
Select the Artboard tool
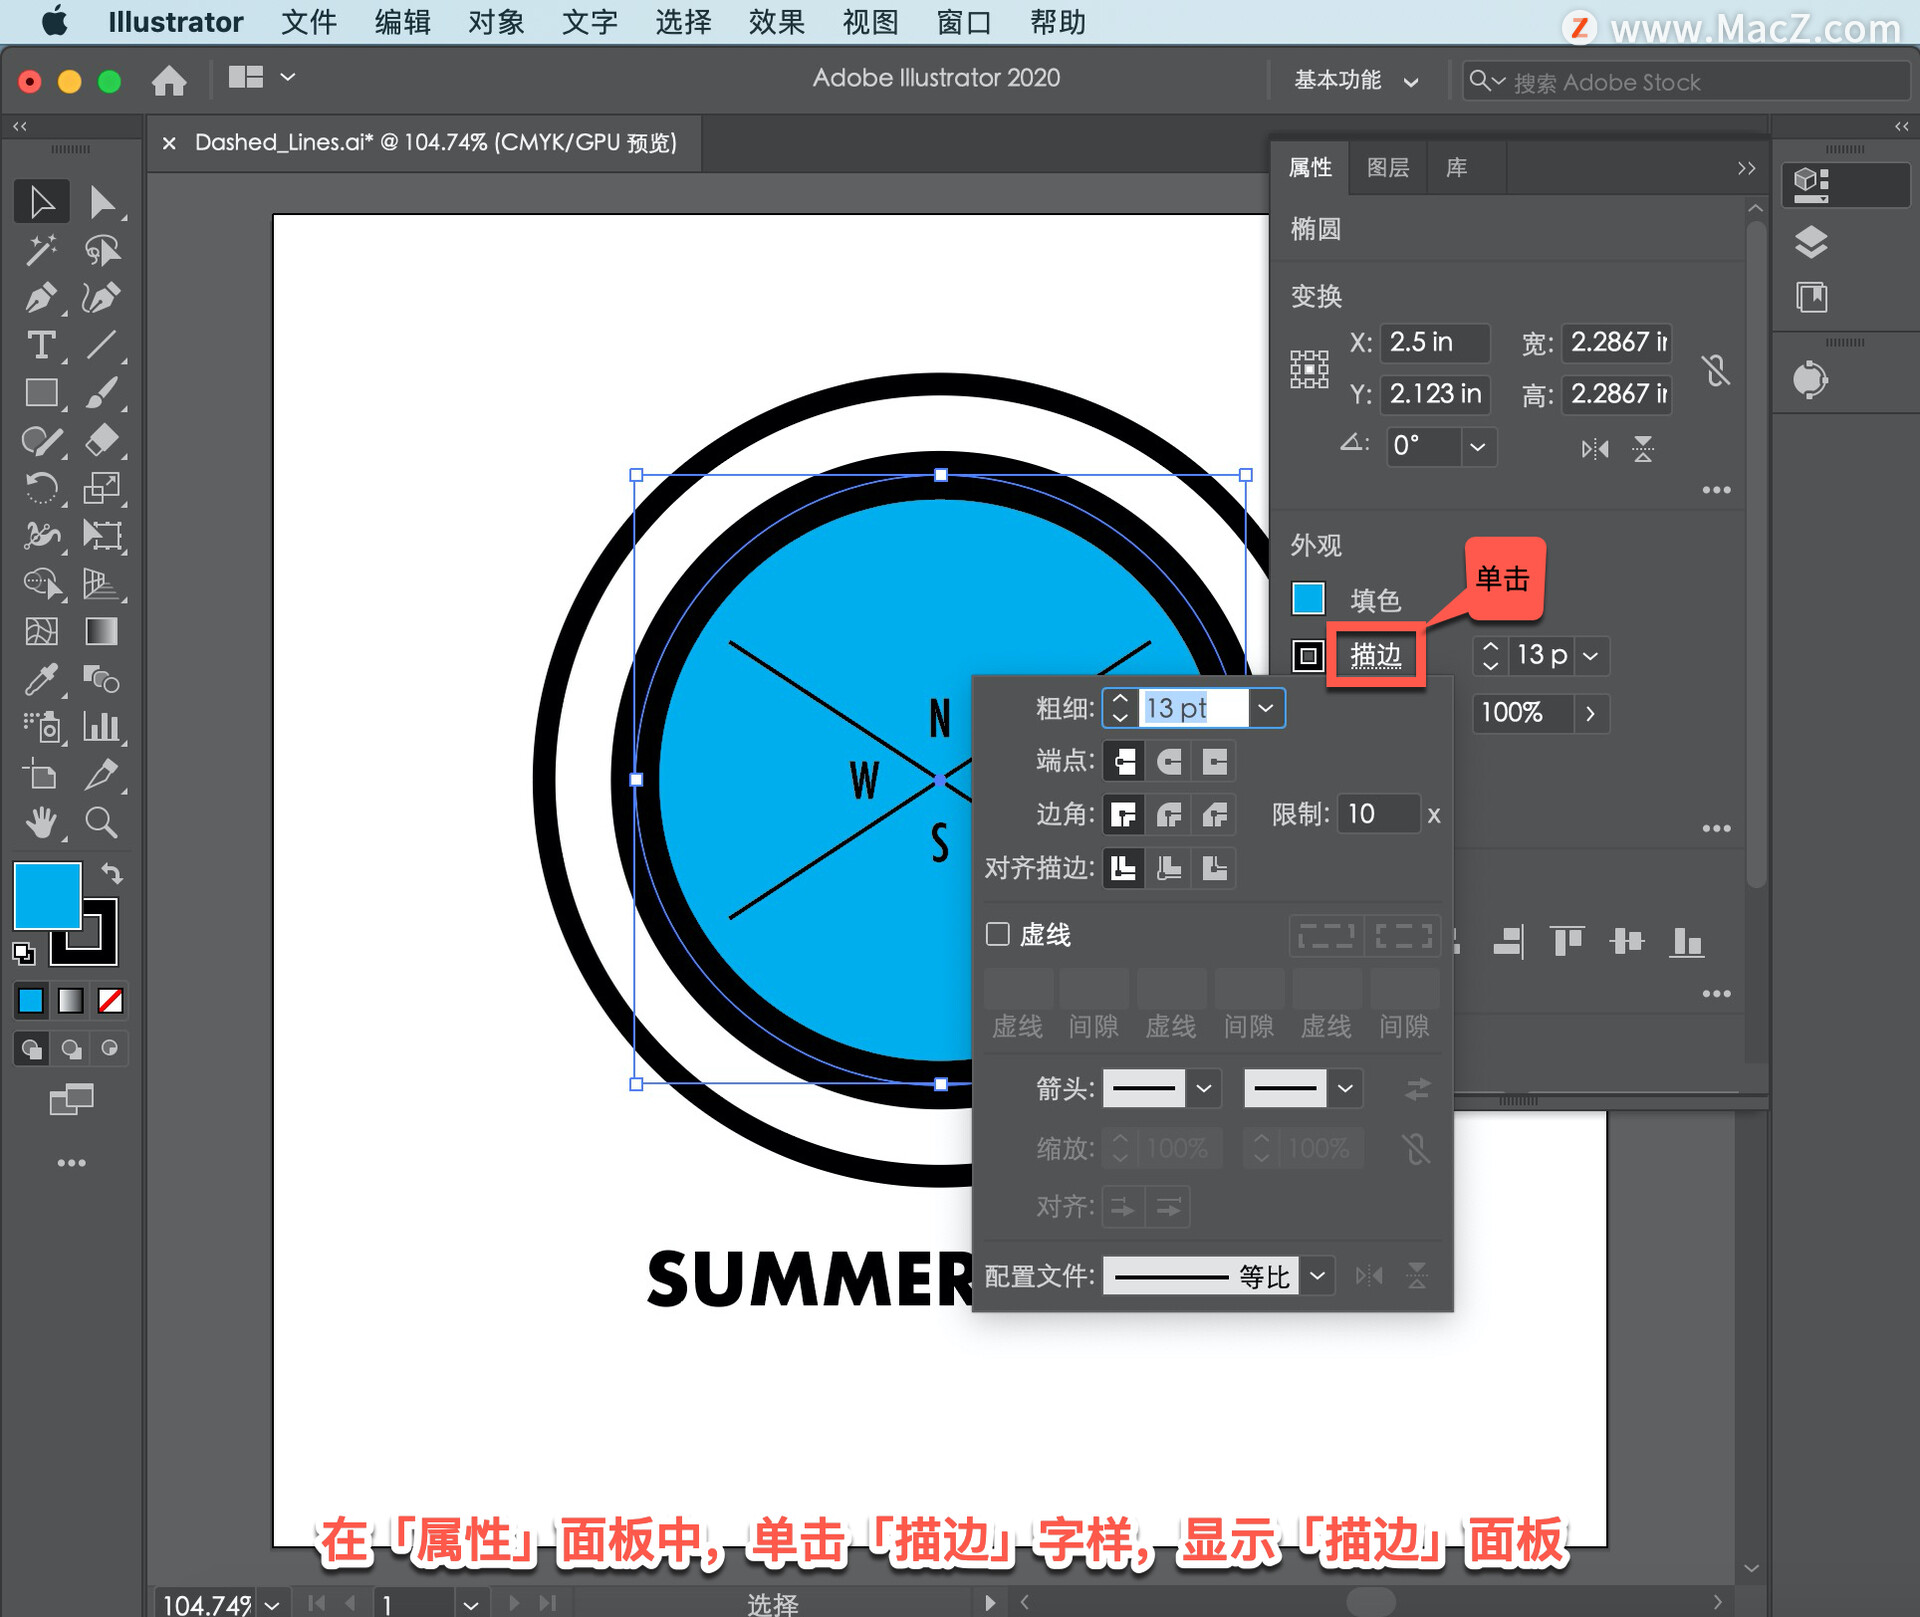coord(41,775)
